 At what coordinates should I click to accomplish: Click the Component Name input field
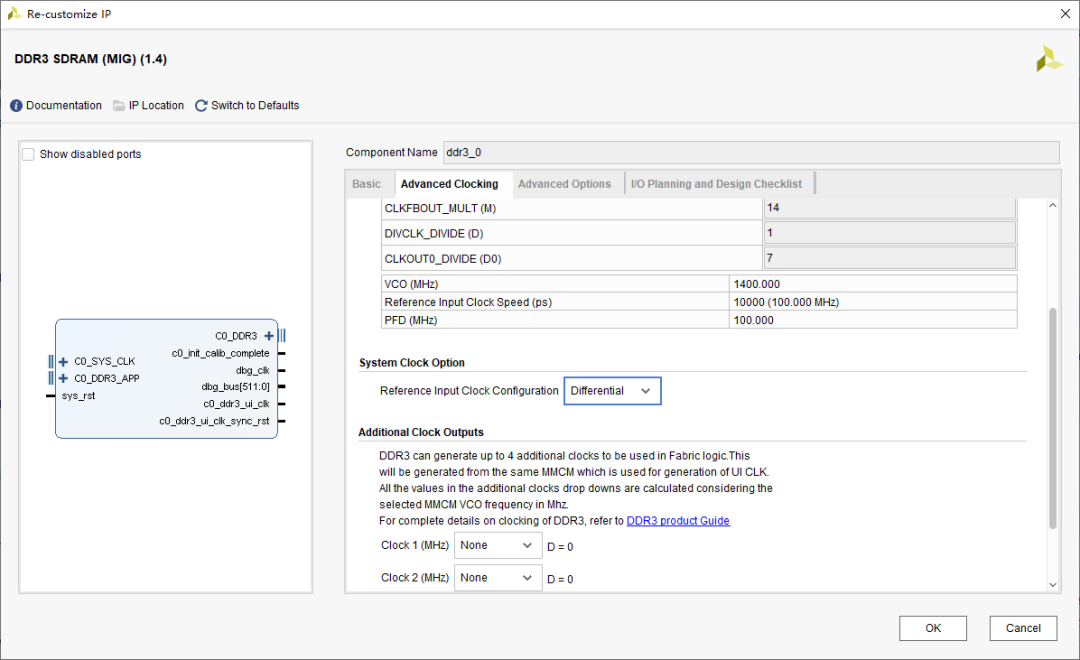(750, 152)
